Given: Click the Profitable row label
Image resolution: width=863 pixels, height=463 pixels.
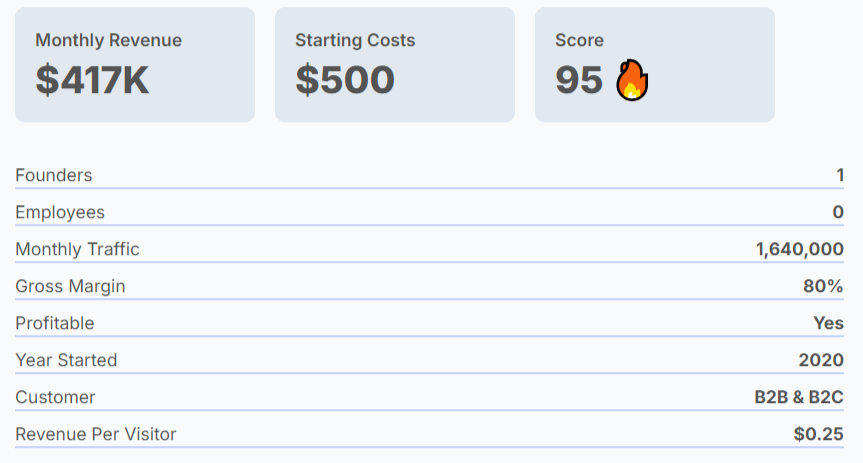Looking at the screenshot, I should [x=54, y=323].
